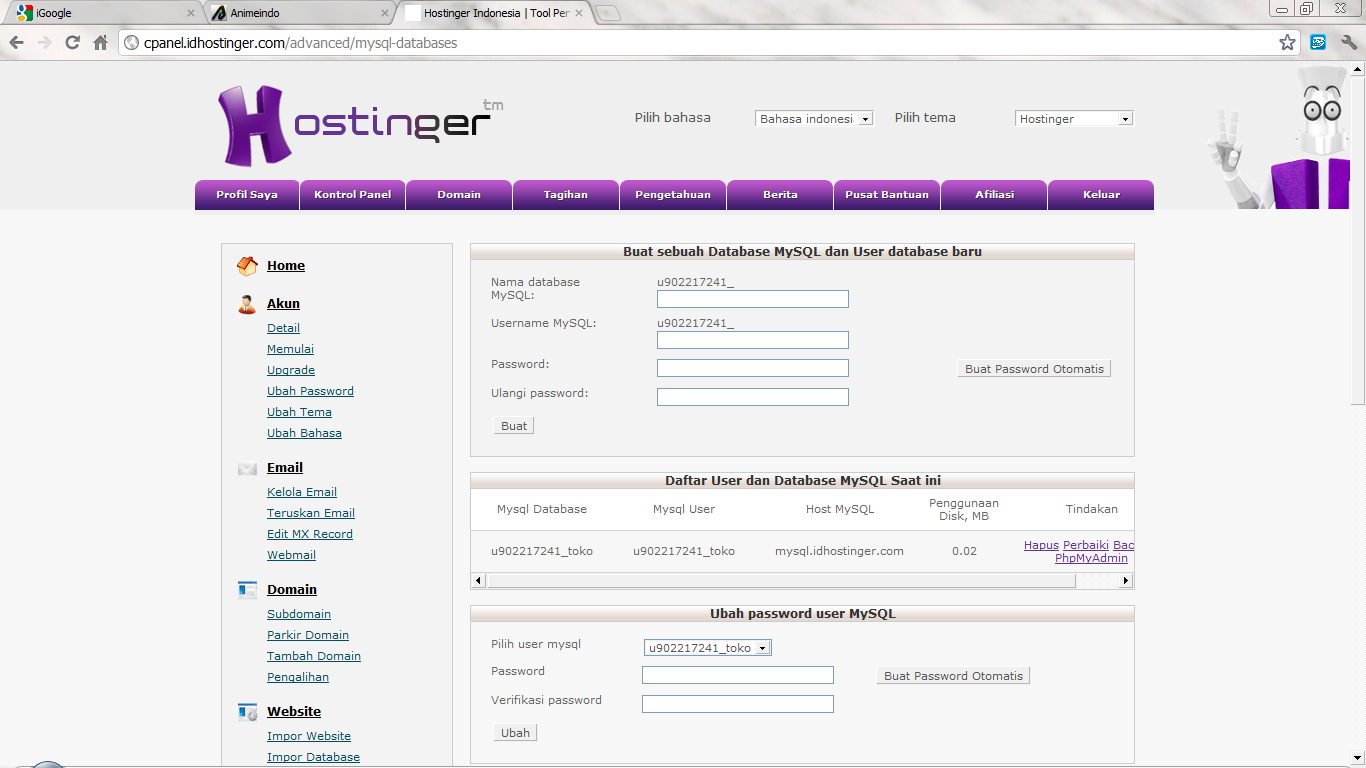
Task: Click the Home sidebar link
Action: (x=286, y=266)
